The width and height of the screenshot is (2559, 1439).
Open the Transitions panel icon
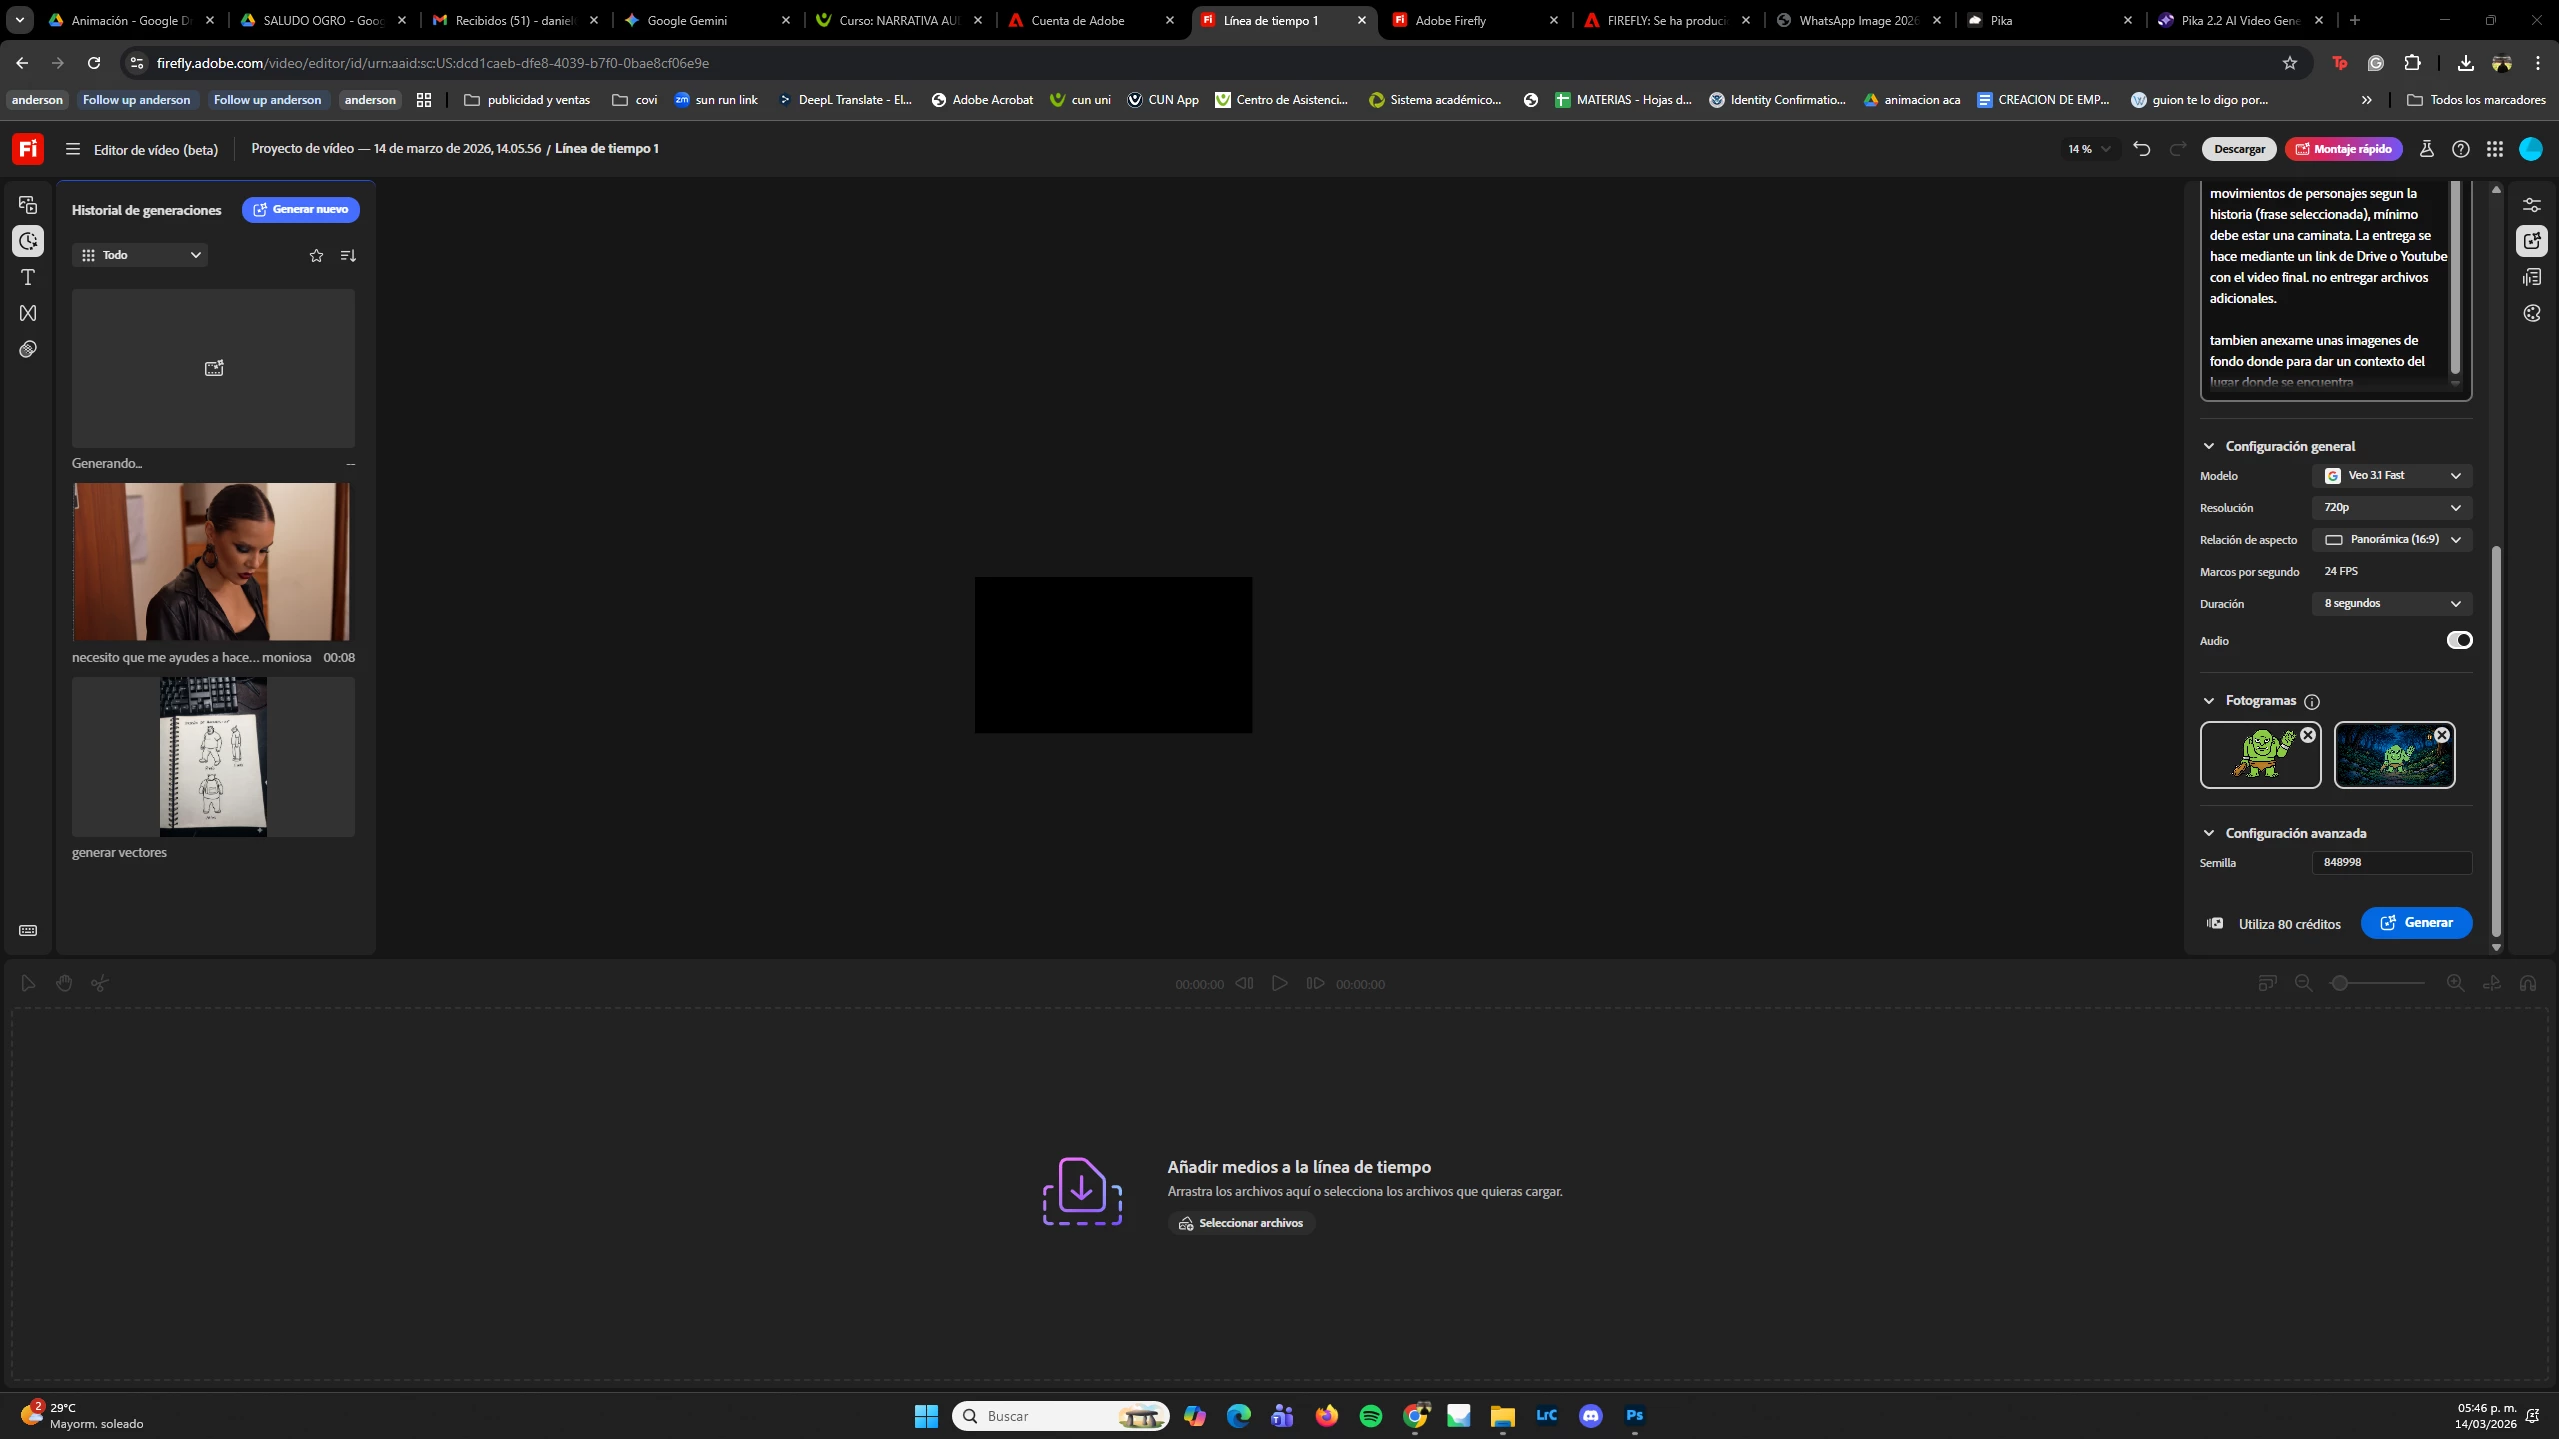point(28,313)
